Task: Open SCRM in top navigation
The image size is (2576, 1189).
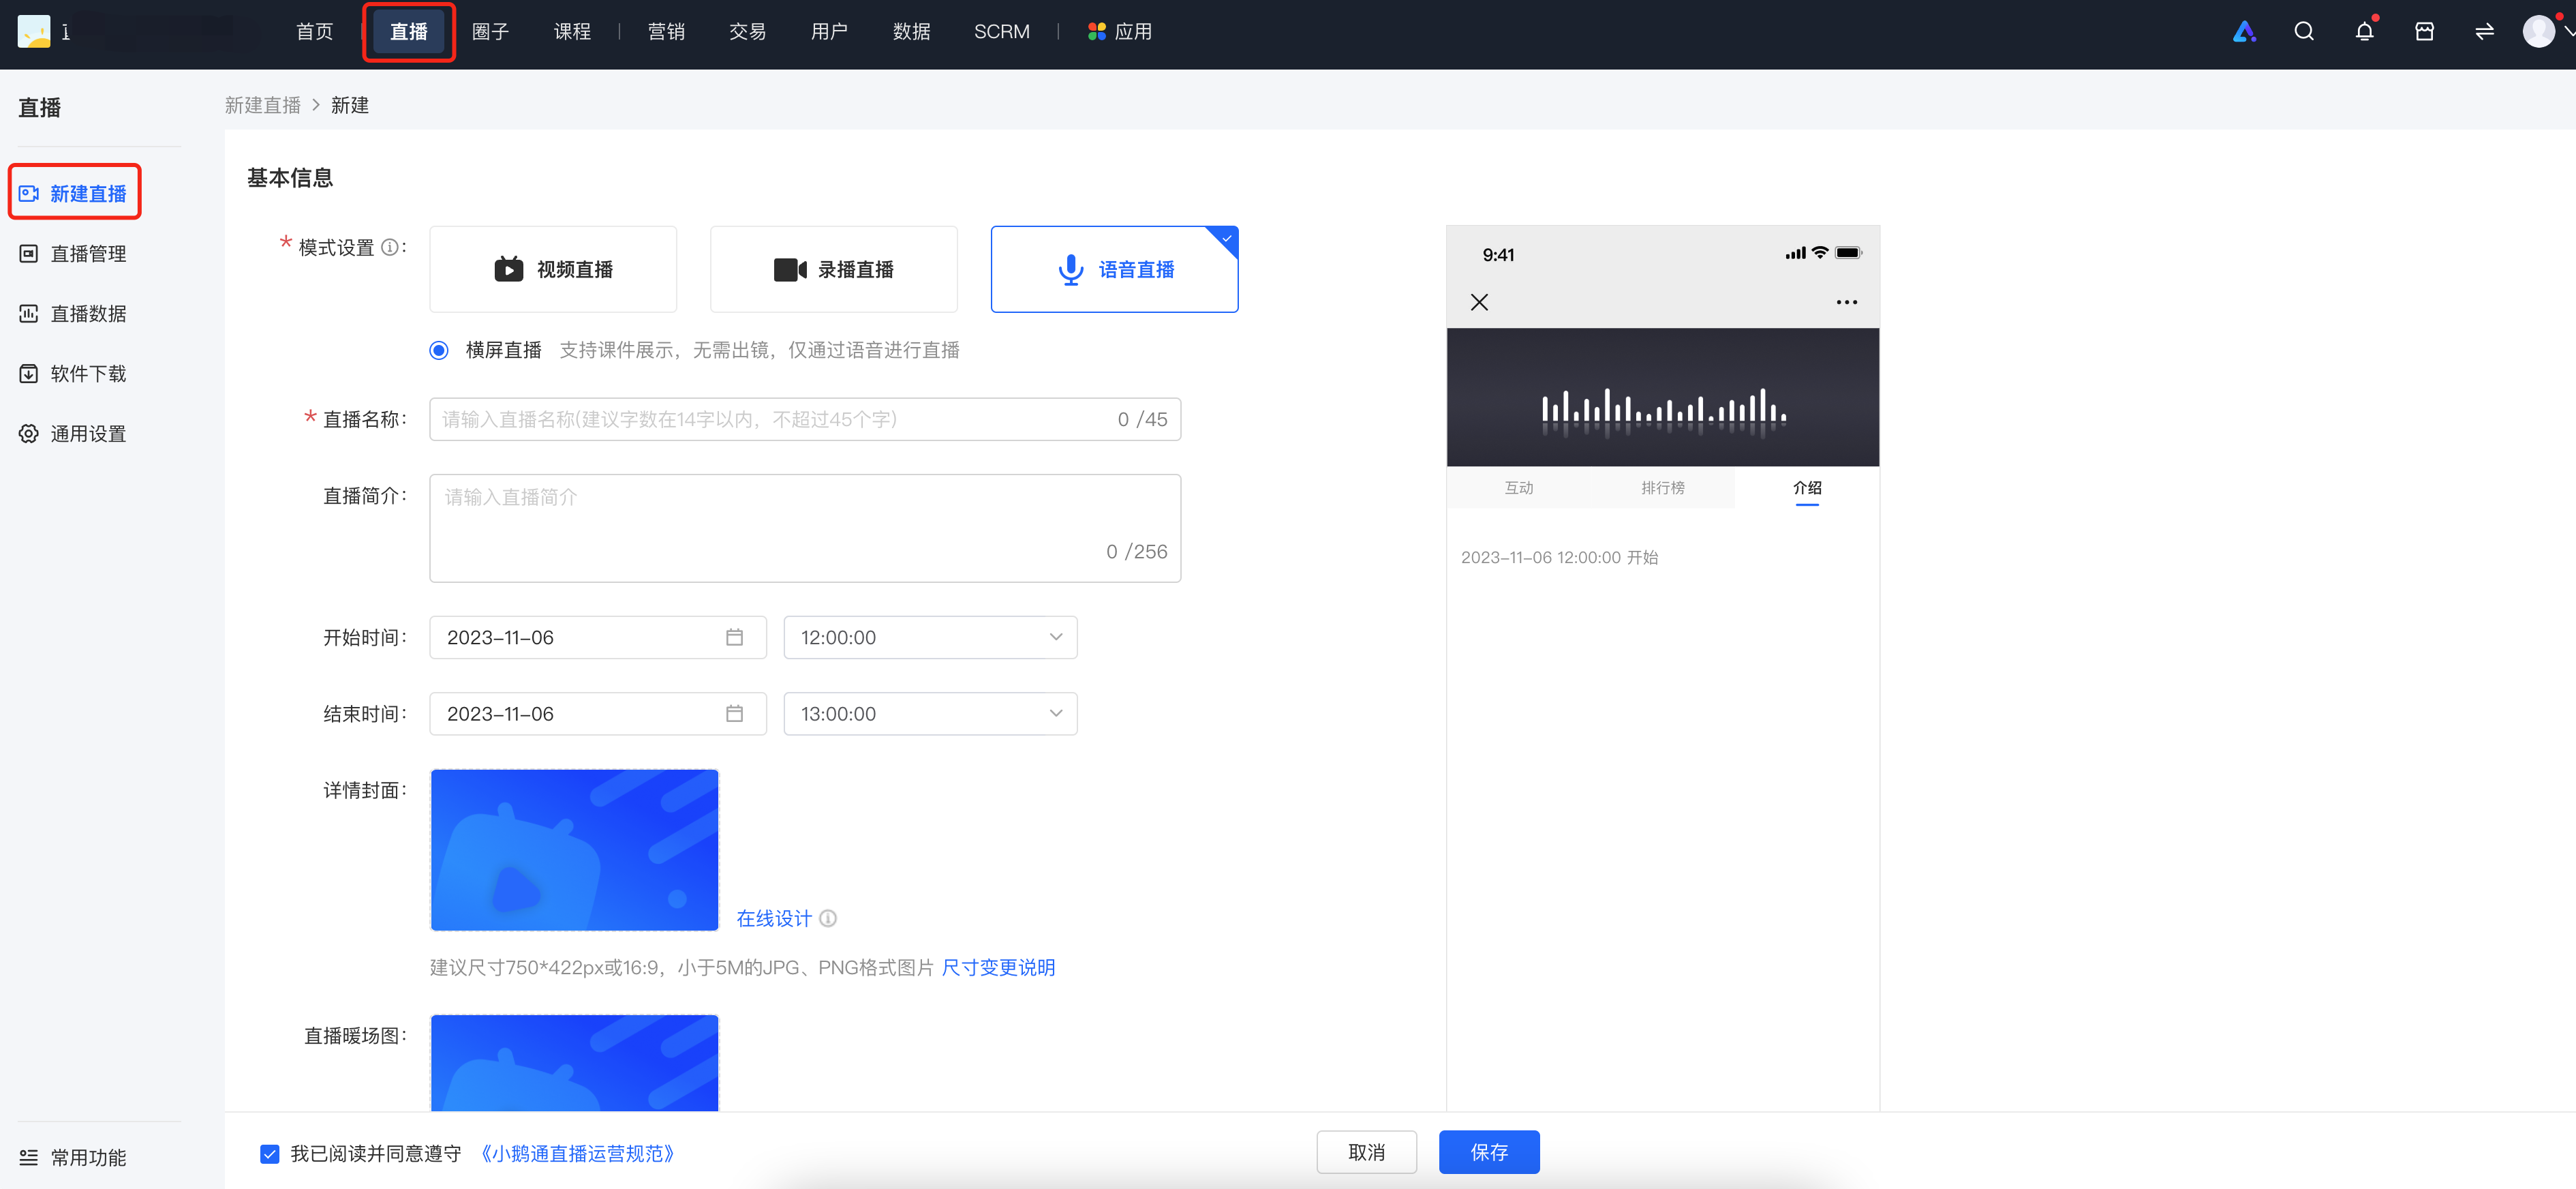Action: point(1001,32)
